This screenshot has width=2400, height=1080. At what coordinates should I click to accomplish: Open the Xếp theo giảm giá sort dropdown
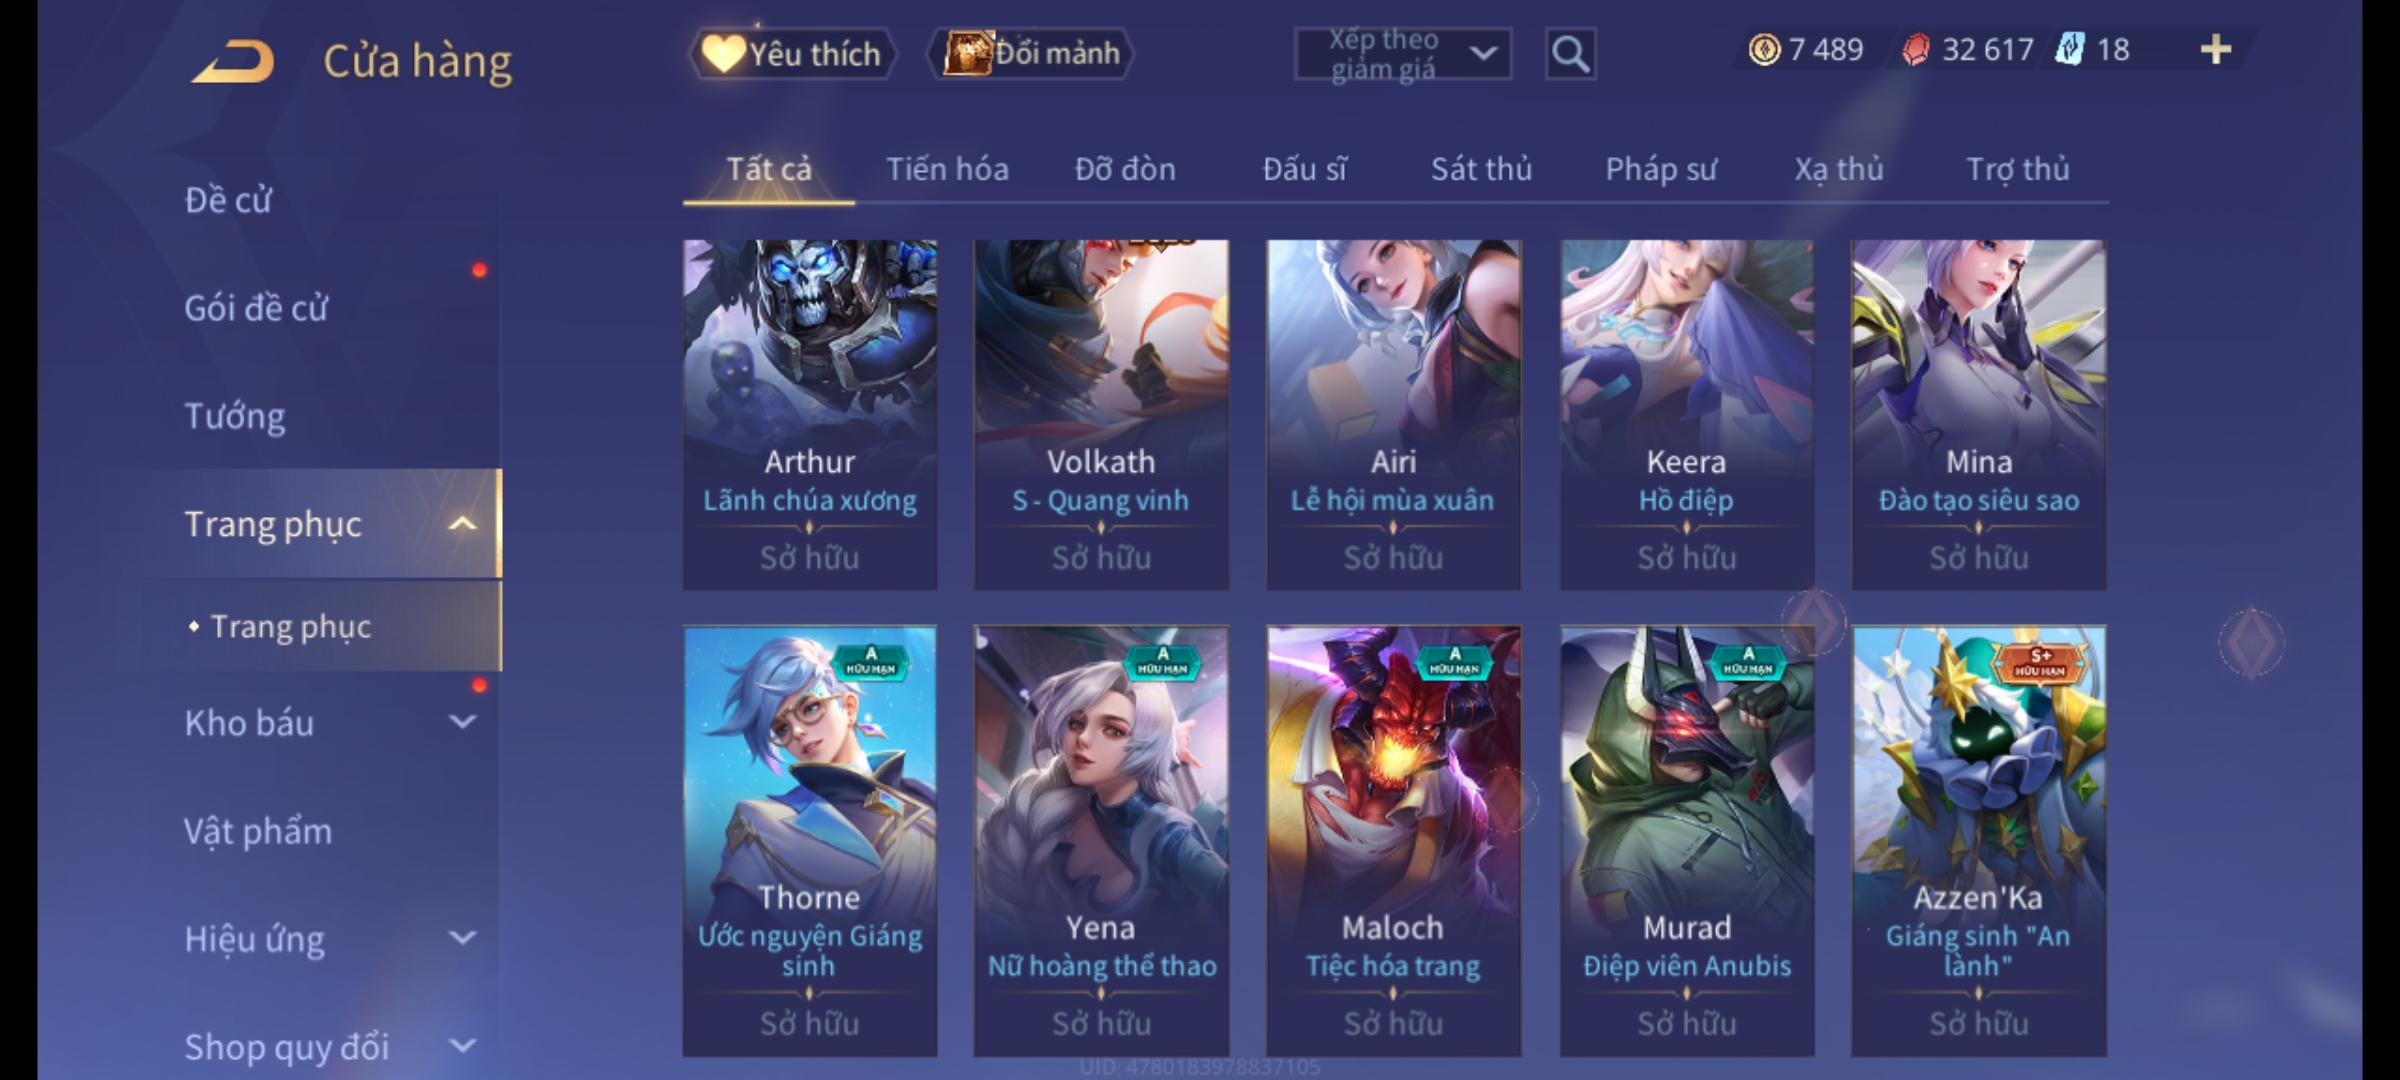coord(1403,54)
